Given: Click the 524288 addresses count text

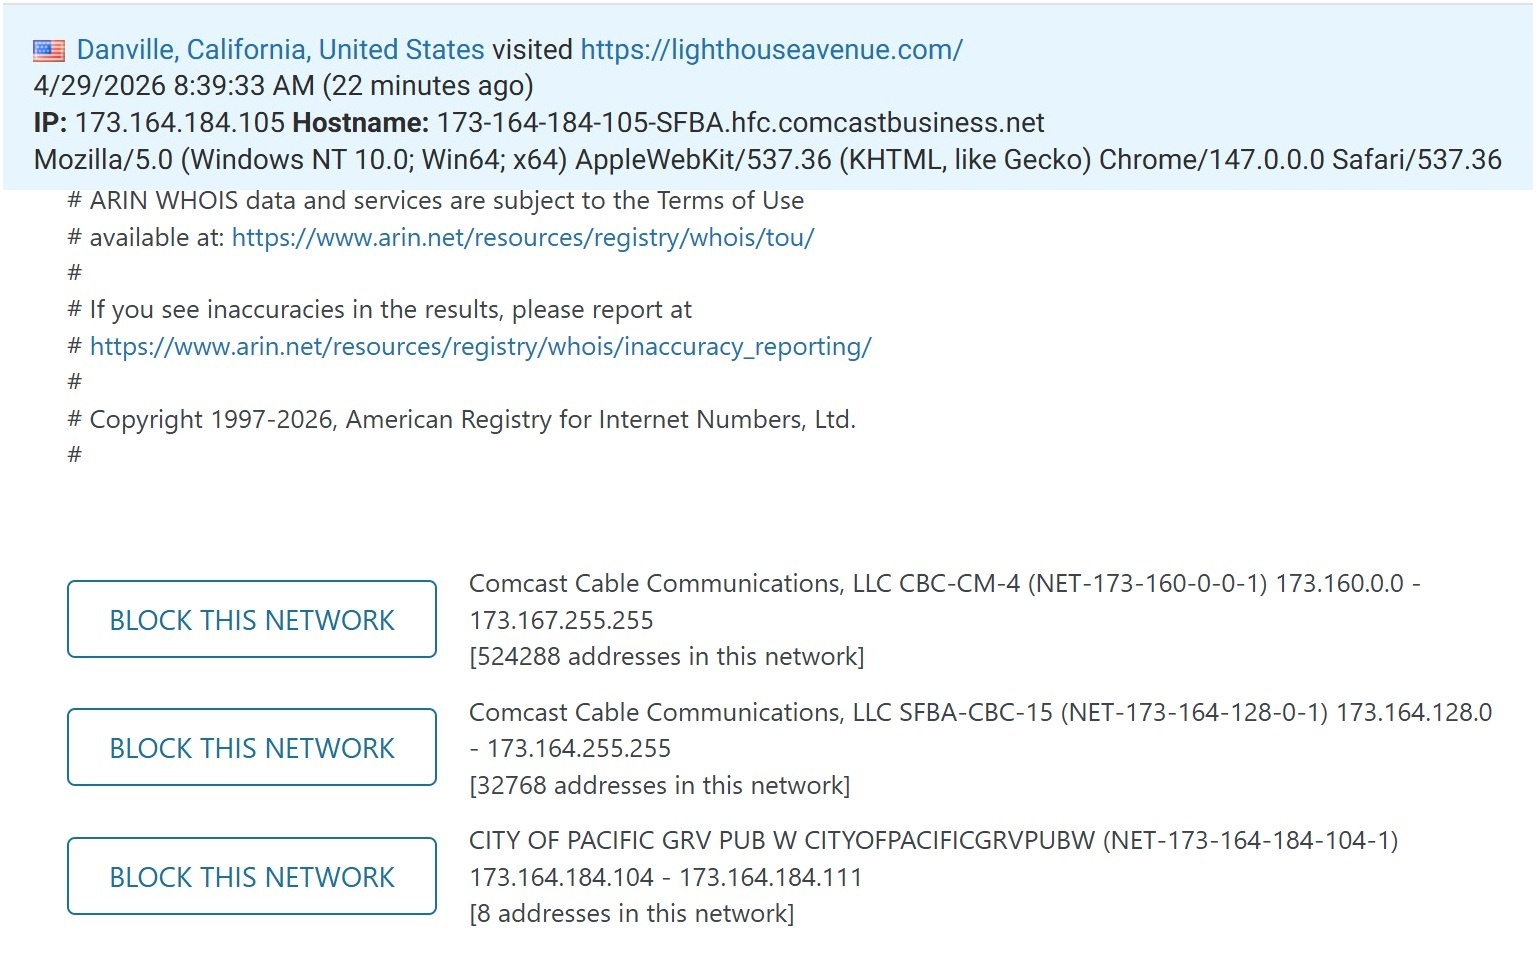Looking at the screenshot, I should [x=666, y=657].
